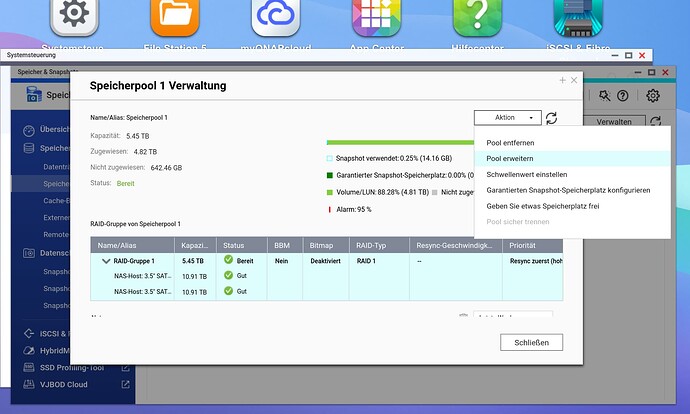Select 'Pool entfernen' from menu
Screen dimensions: 690x414
[510, 143]
